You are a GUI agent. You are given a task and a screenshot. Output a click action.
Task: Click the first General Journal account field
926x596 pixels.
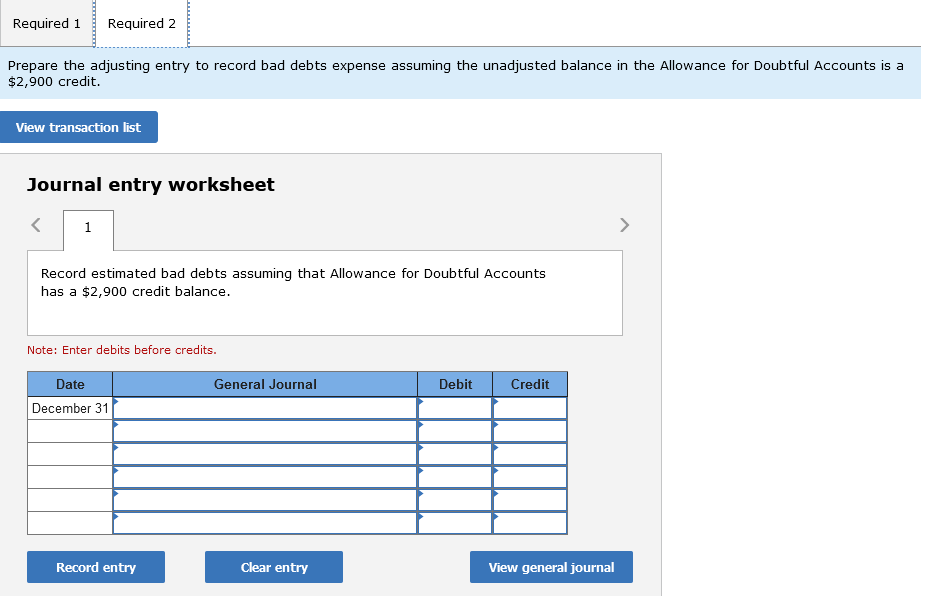265,407
